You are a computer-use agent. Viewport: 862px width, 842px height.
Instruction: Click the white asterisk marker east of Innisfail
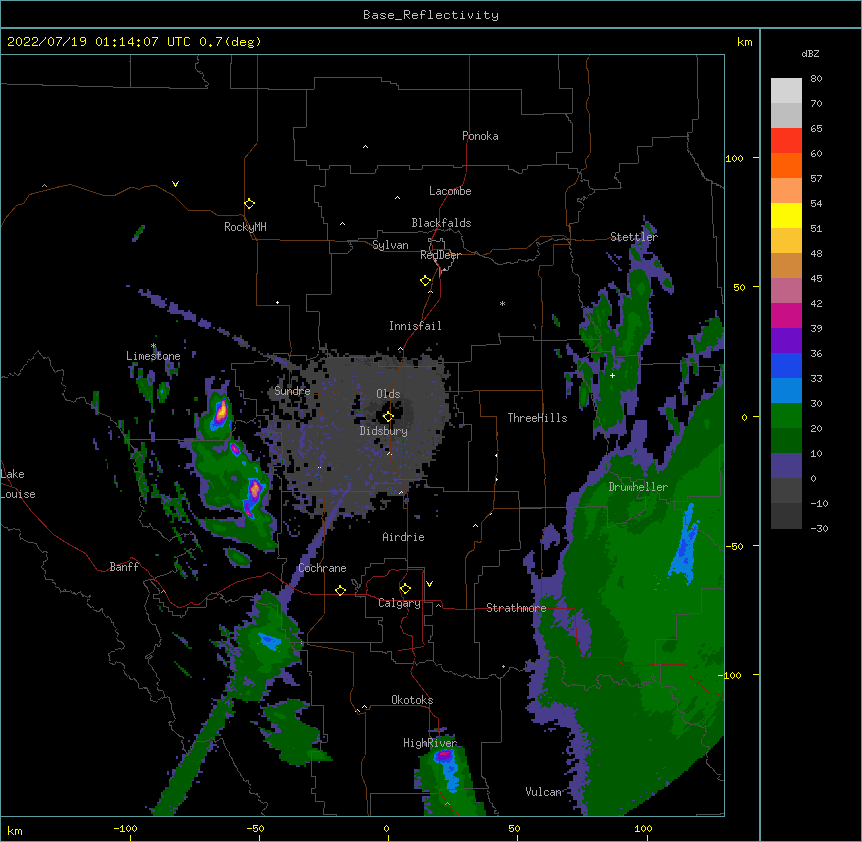(x=502, y=303)
